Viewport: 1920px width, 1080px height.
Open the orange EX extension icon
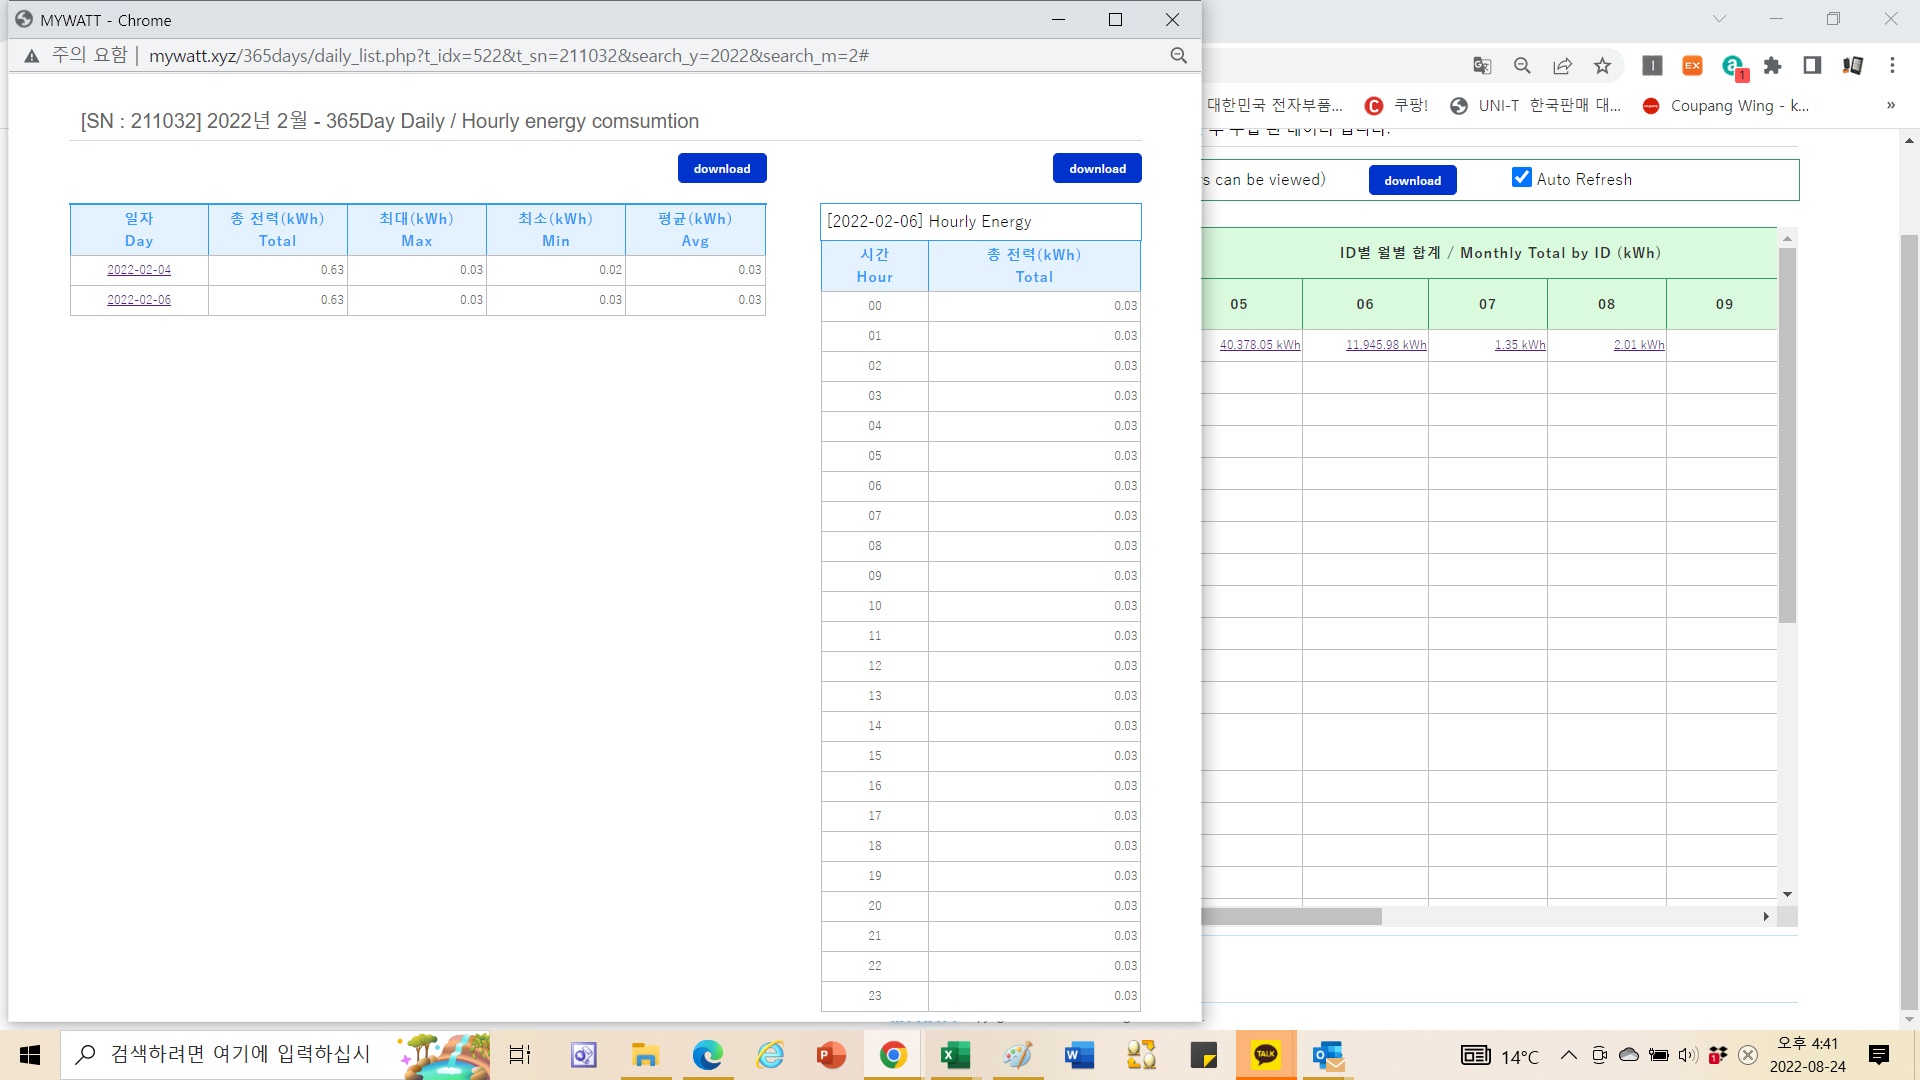(x=1692, y=66)
